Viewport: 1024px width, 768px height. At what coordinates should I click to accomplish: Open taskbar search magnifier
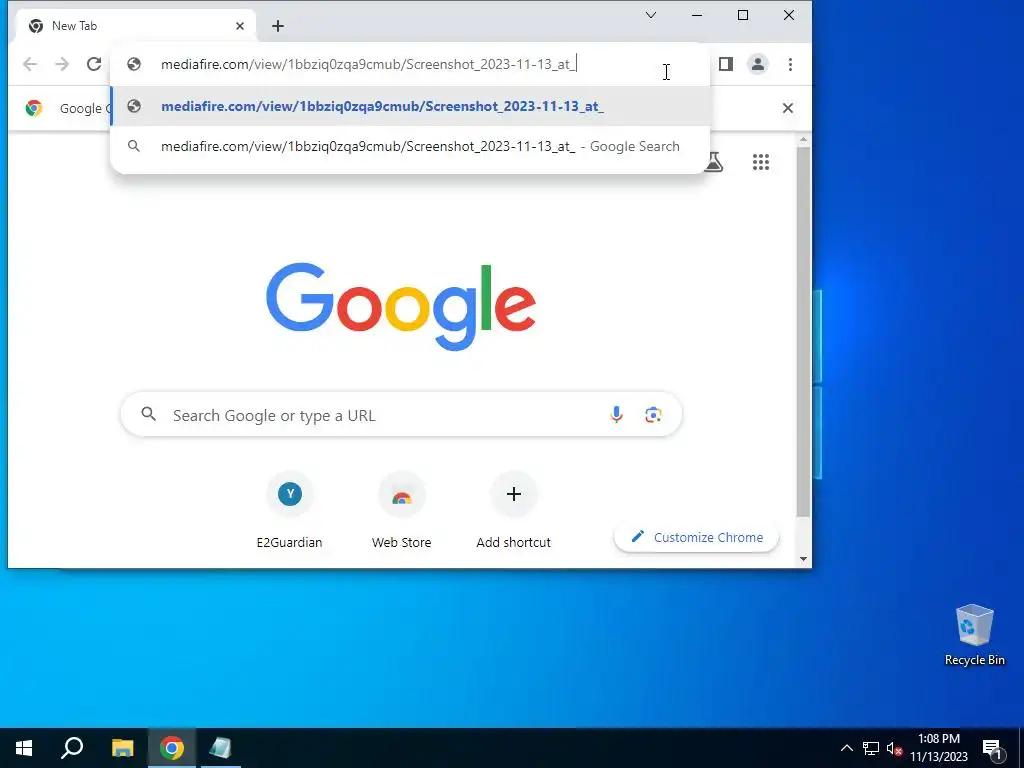[72, 748]
